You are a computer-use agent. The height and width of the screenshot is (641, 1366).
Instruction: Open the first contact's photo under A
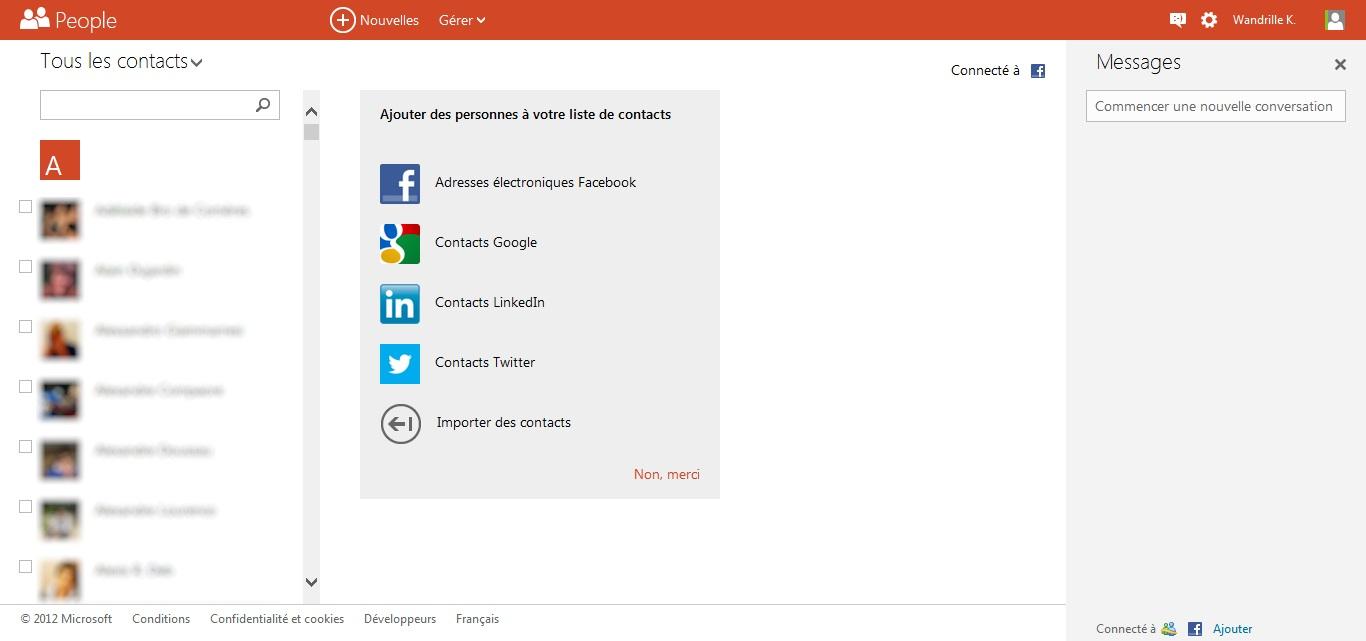(60, 220)
